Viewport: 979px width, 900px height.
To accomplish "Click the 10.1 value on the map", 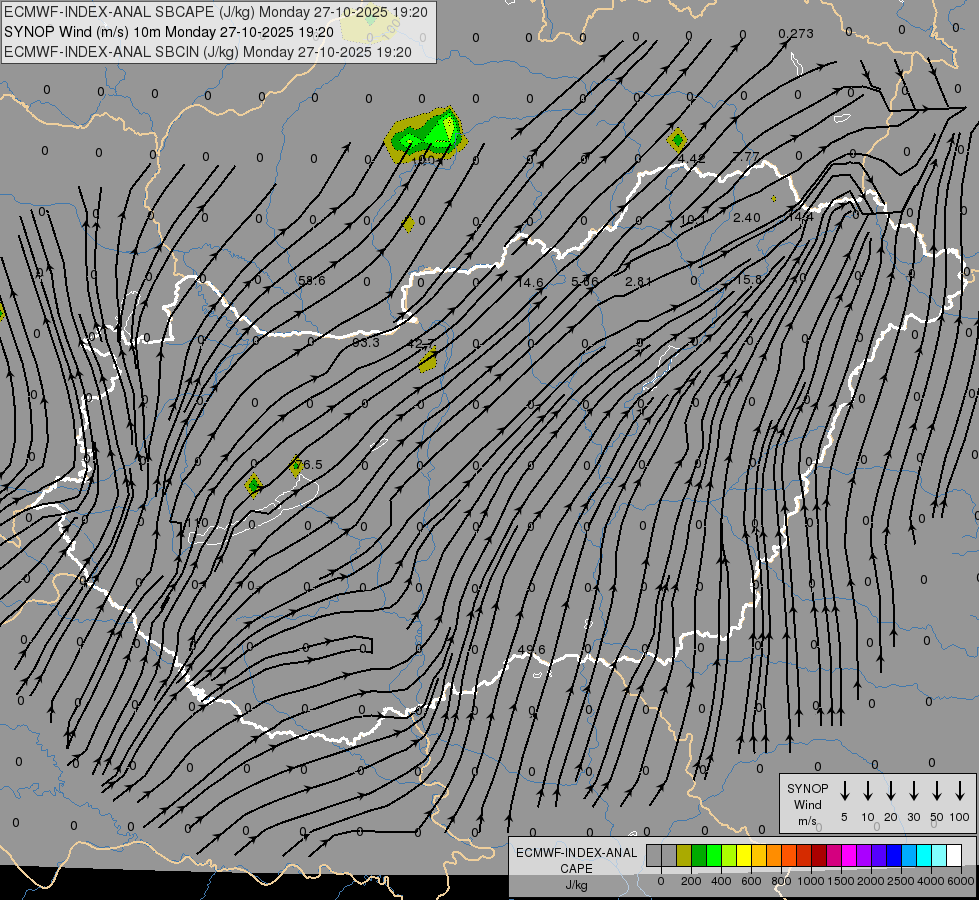I will (692, 220).
